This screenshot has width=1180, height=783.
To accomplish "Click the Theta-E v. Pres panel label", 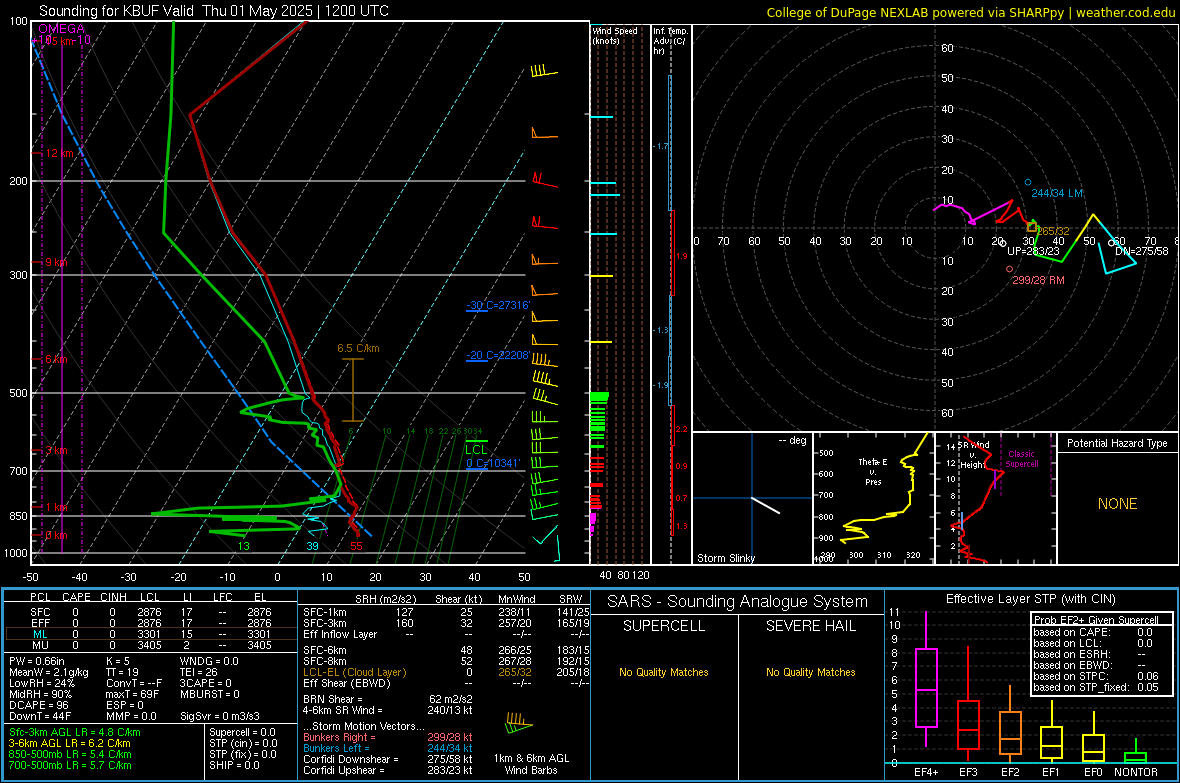I will click(873, 471).
